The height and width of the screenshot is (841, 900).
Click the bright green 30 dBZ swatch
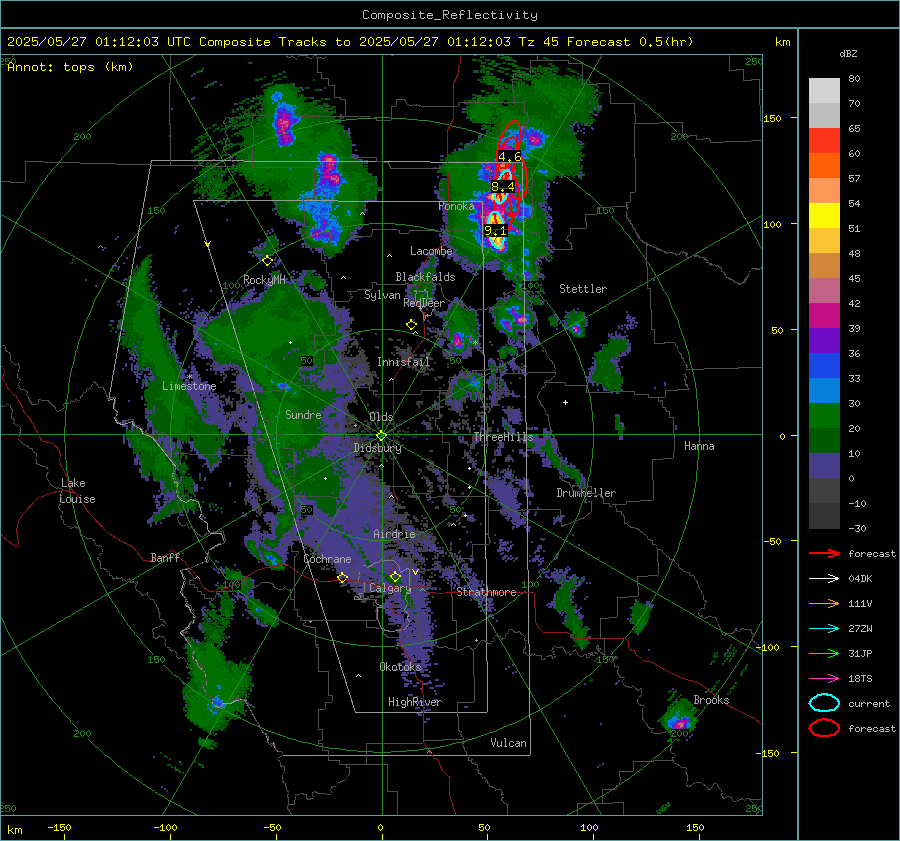pyautogui.click(x=824, y=415)
